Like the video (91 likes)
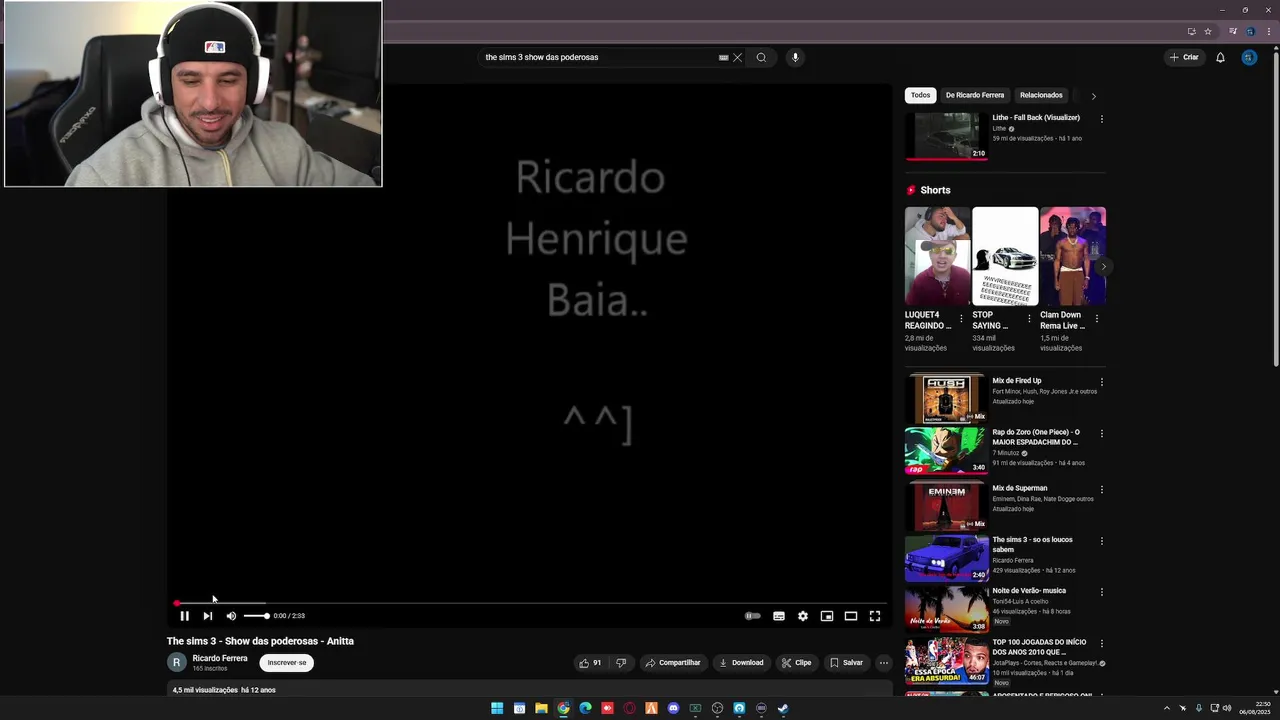This screenshot has width=1280, height=720. pos(590,663)
